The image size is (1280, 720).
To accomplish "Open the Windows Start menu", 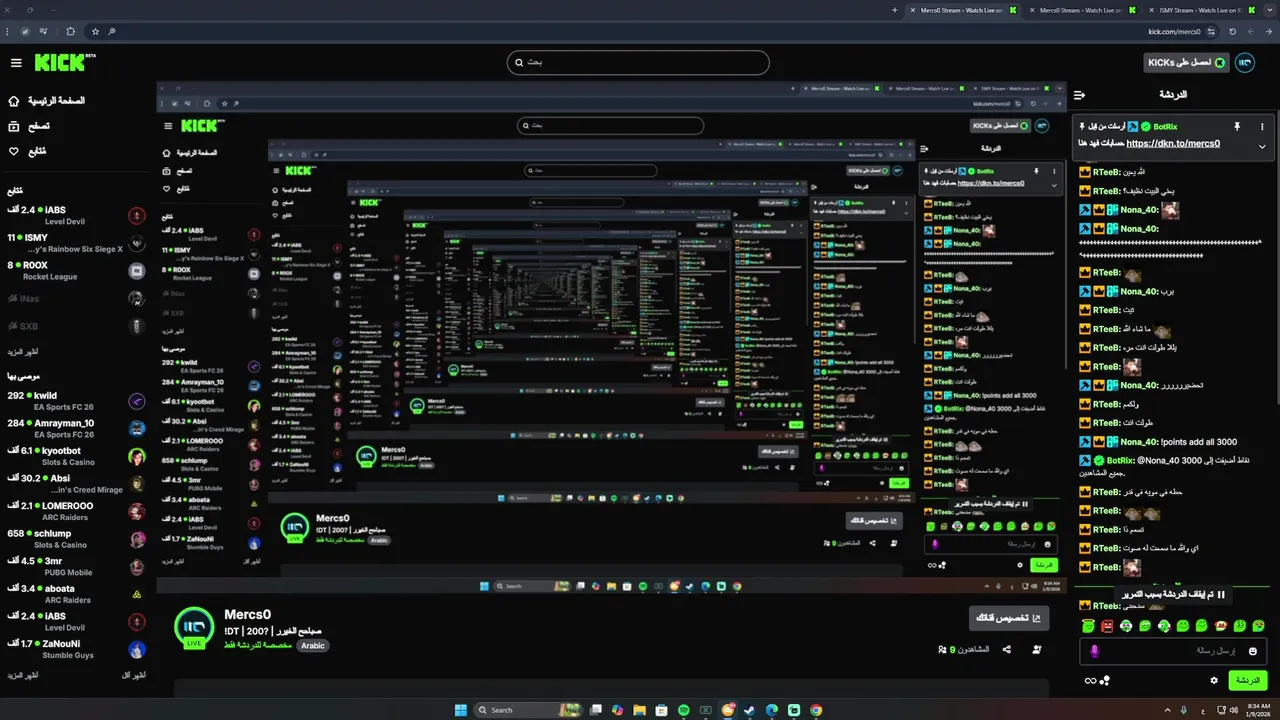I will [x=461, y=710].
